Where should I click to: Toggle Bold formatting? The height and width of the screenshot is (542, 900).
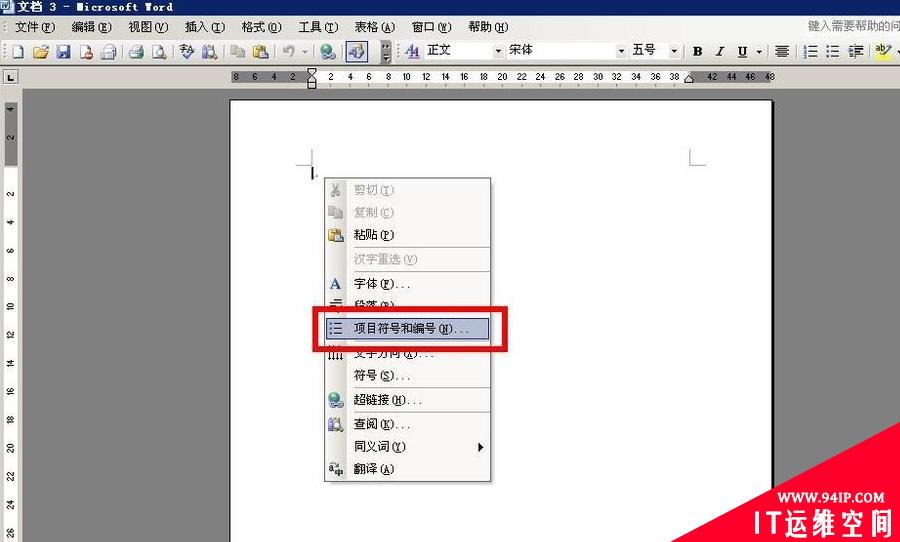tap(697, 52)
